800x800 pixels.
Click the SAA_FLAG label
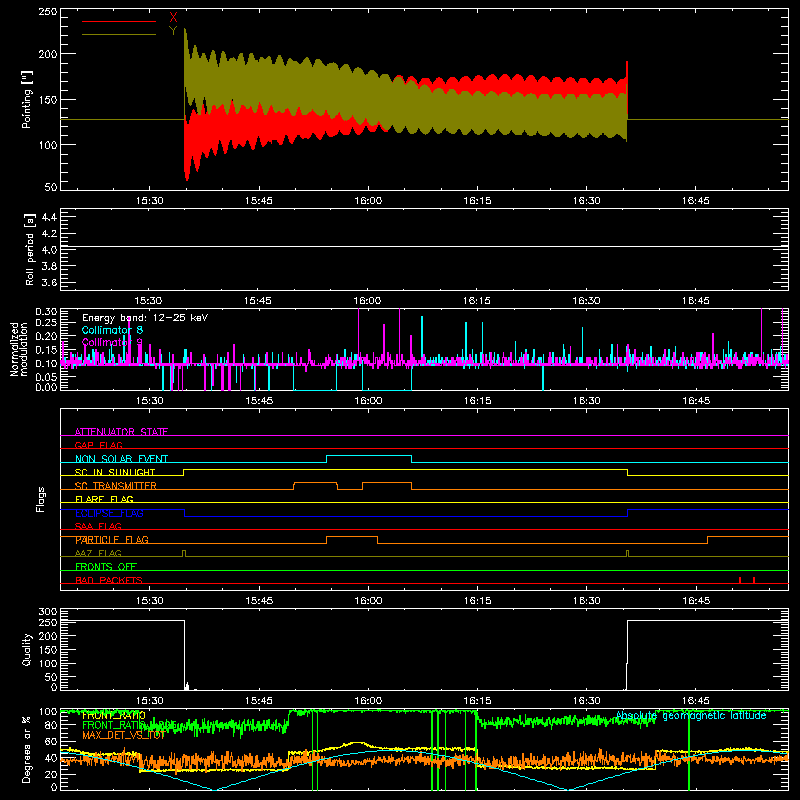coord(98,526)
